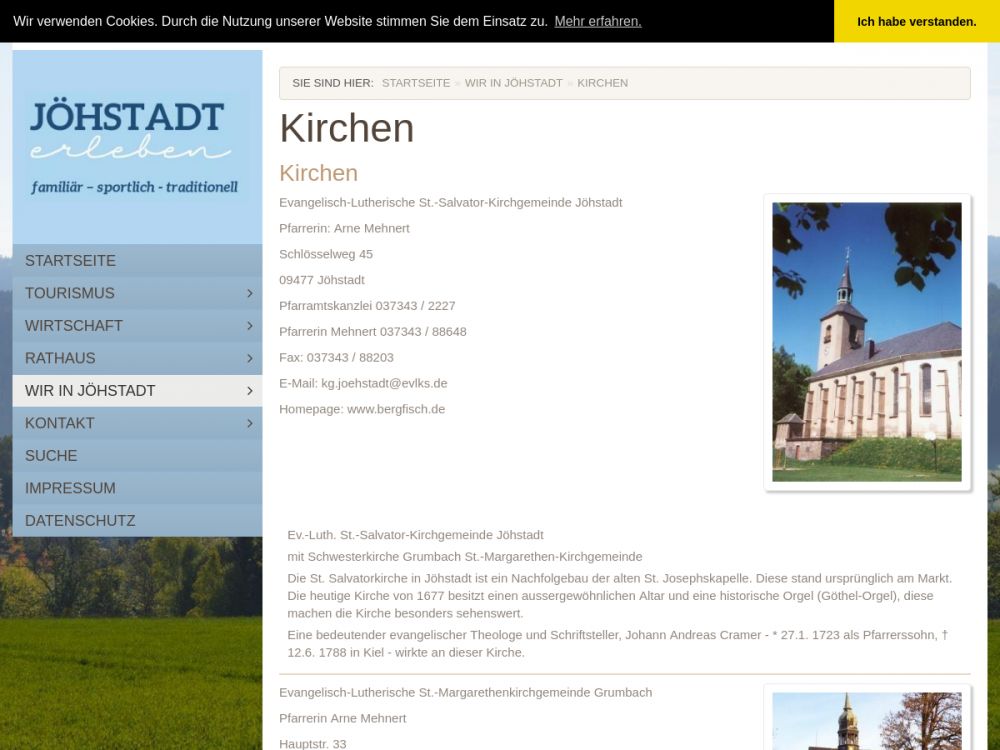The image size is (1000, 750).
Task: Open the Suche menu item
Action: (x=51, y=456)
